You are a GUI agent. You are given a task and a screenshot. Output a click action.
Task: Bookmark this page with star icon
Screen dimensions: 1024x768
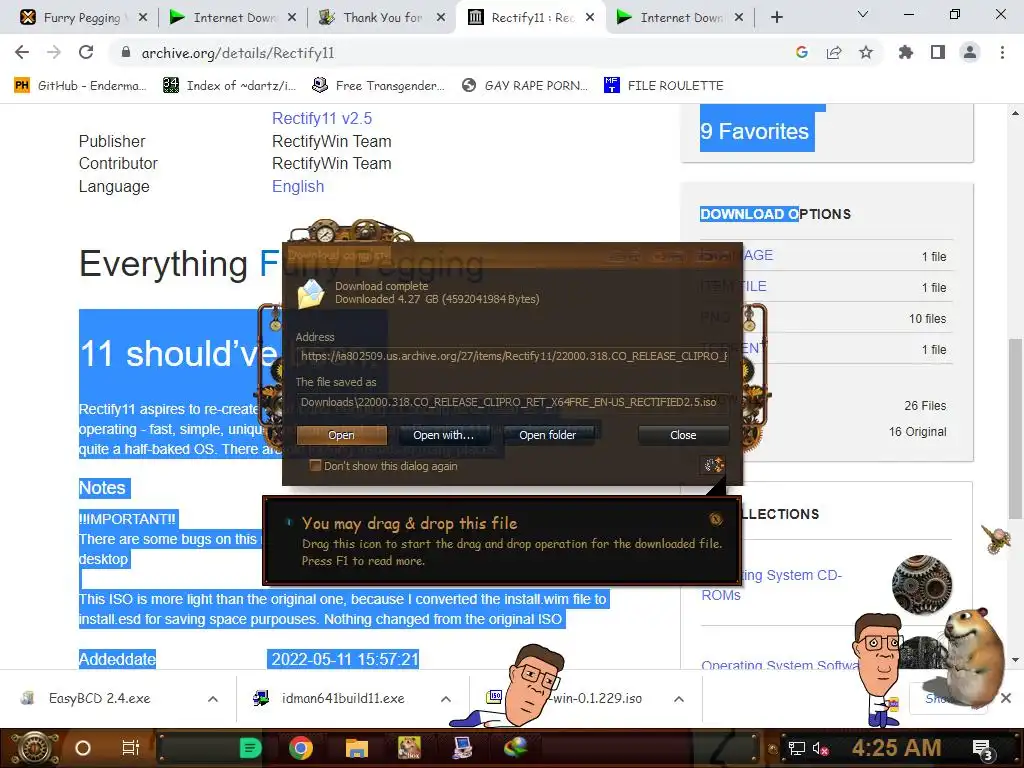866,52
